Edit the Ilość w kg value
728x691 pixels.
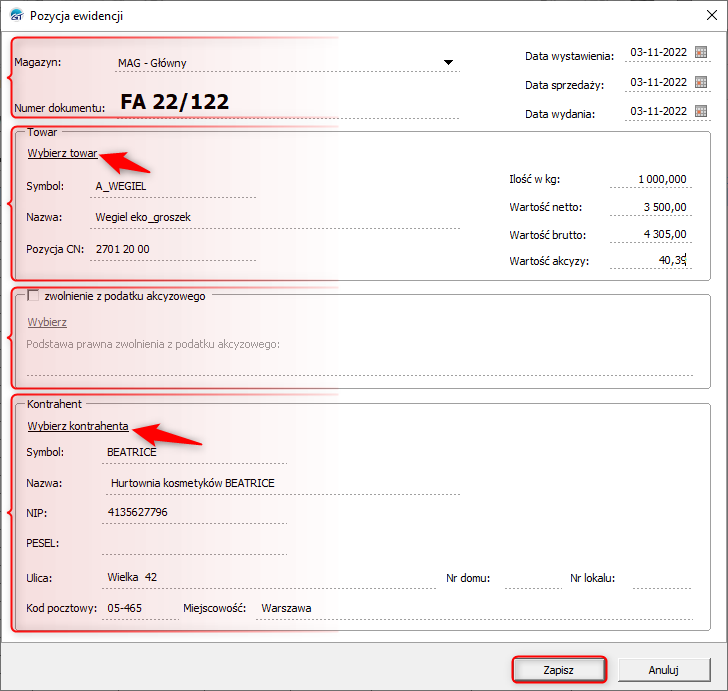pyautogui.click(x=650, y=179)
